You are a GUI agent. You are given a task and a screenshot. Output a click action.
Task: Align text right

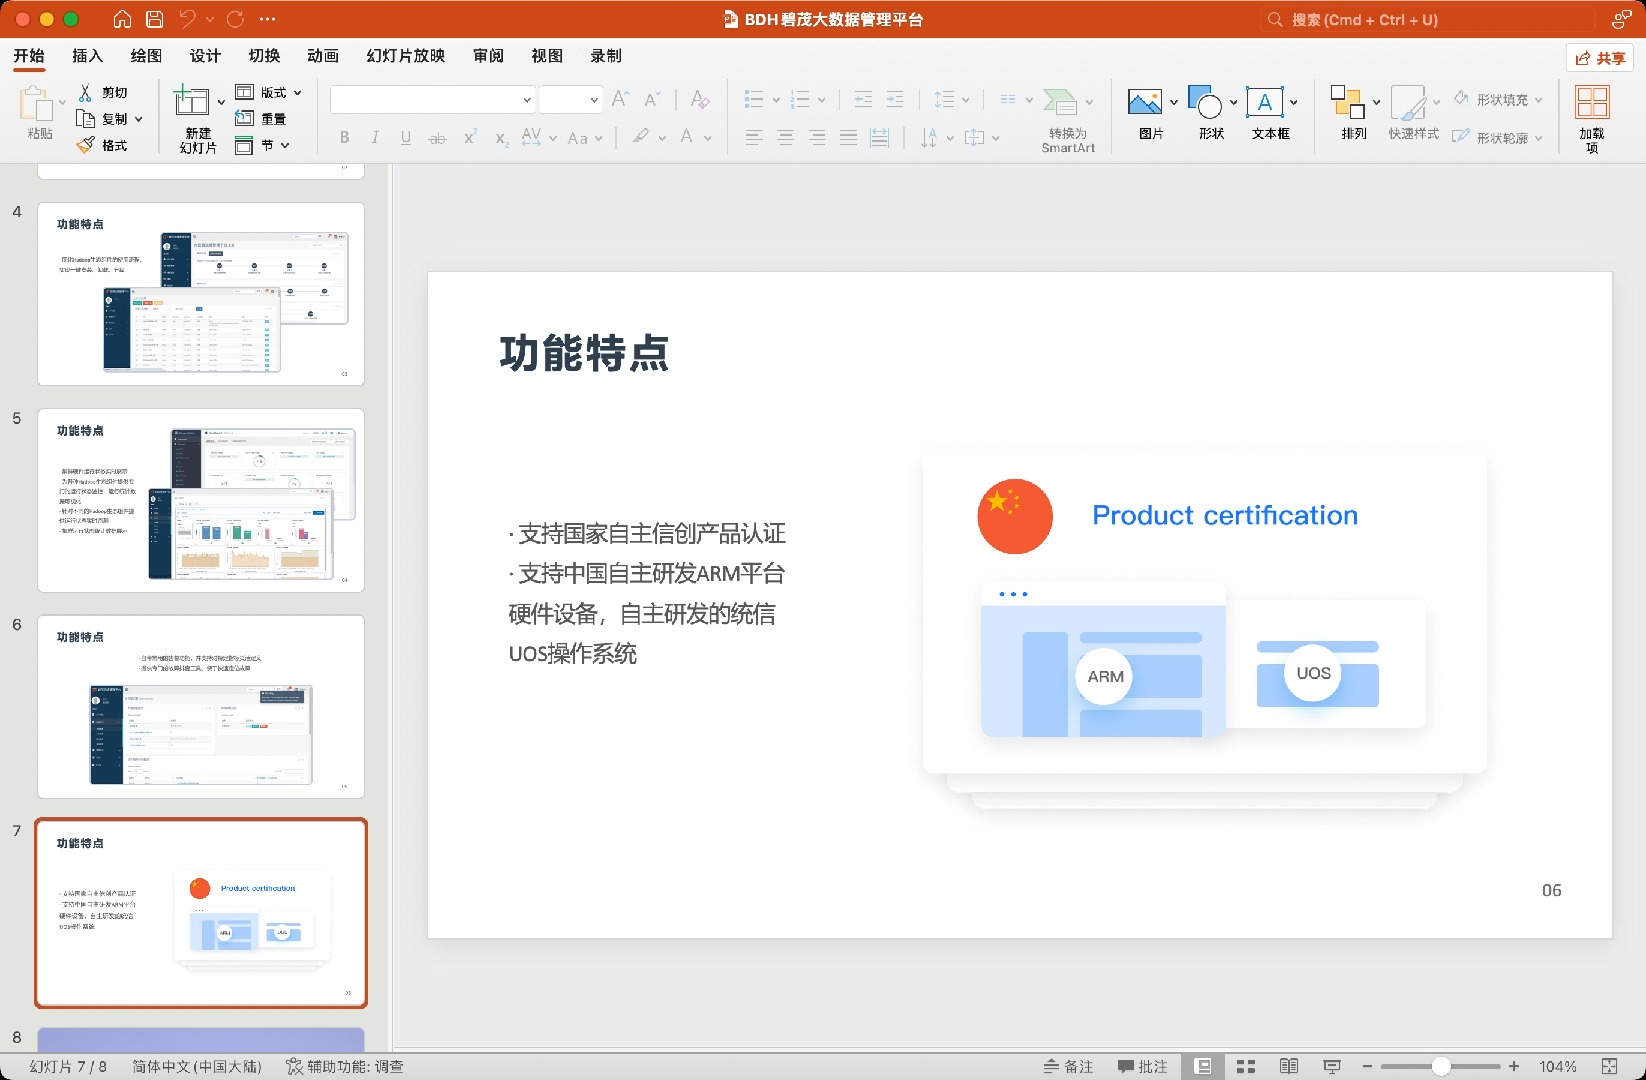pyautogui.click(x=817, y=137)
